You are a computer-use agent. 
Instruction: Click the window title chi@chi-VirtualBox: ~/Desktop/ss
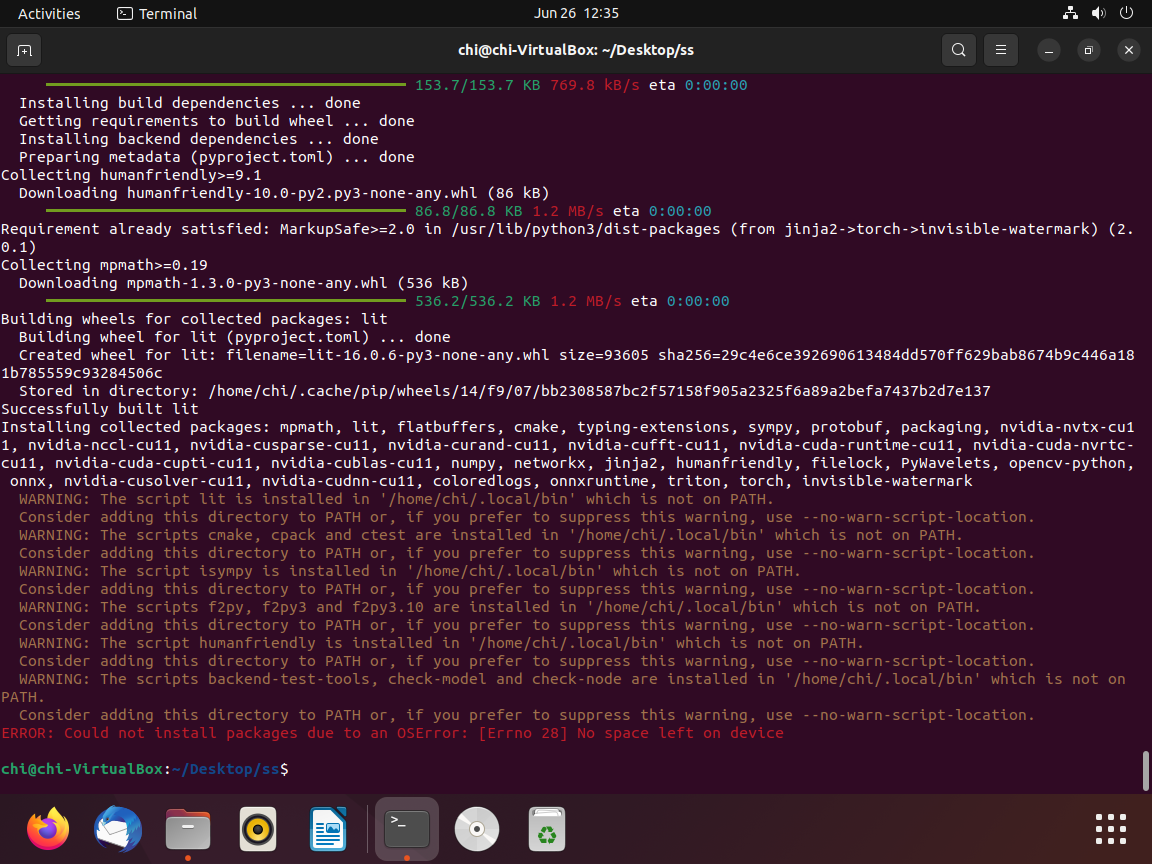[576, 50]
